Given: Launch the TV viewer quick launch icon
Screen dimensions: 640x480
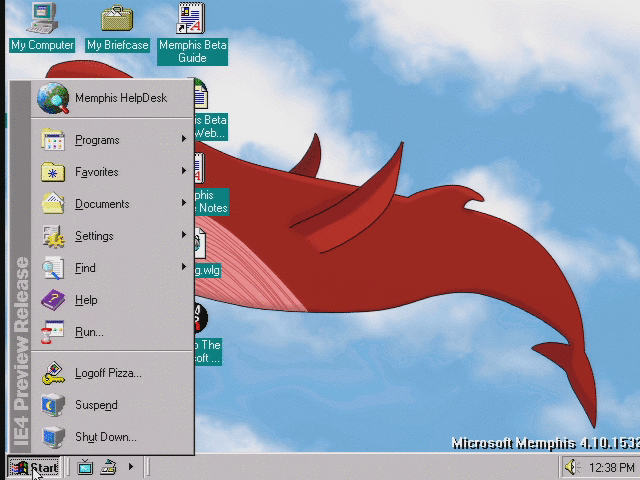Looking at the screenshot, I should pyautogui.click(x=85, y=467).
